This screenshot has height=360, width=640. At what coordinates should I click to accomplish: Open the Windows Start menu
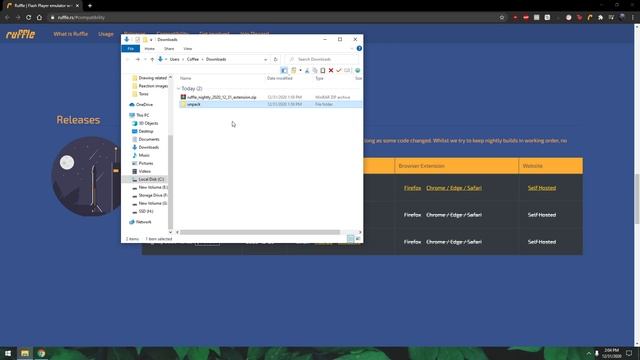tap(8, 353)
